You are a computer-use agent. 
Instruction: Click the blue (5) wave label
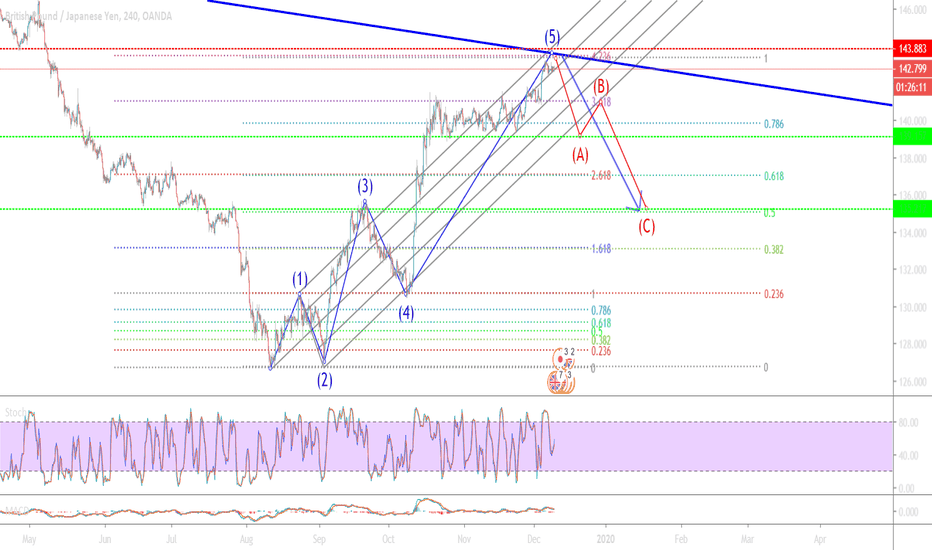point(552,37)
